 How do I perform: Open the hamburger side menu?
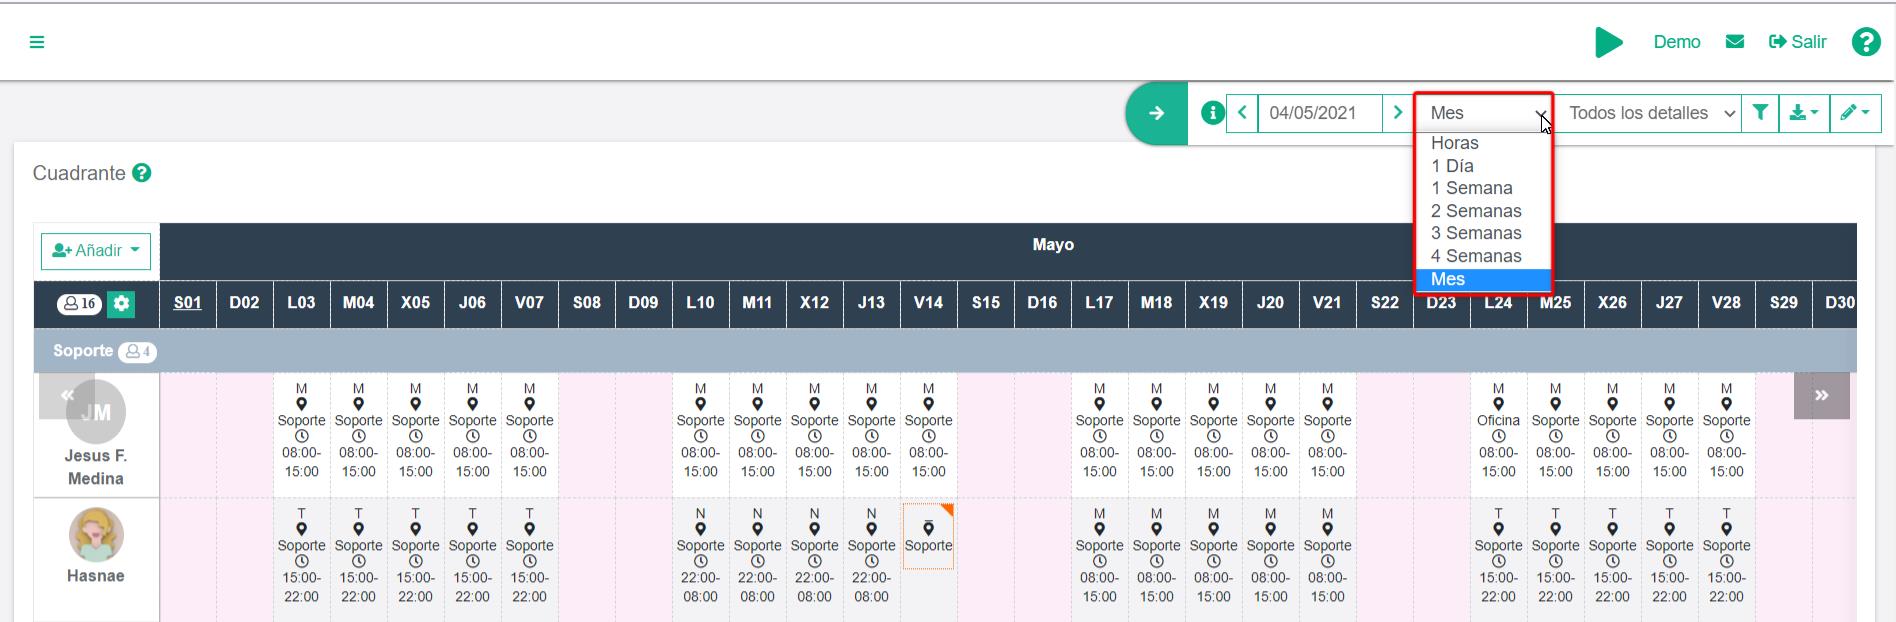pyautogui.click(x=37, y=42)
